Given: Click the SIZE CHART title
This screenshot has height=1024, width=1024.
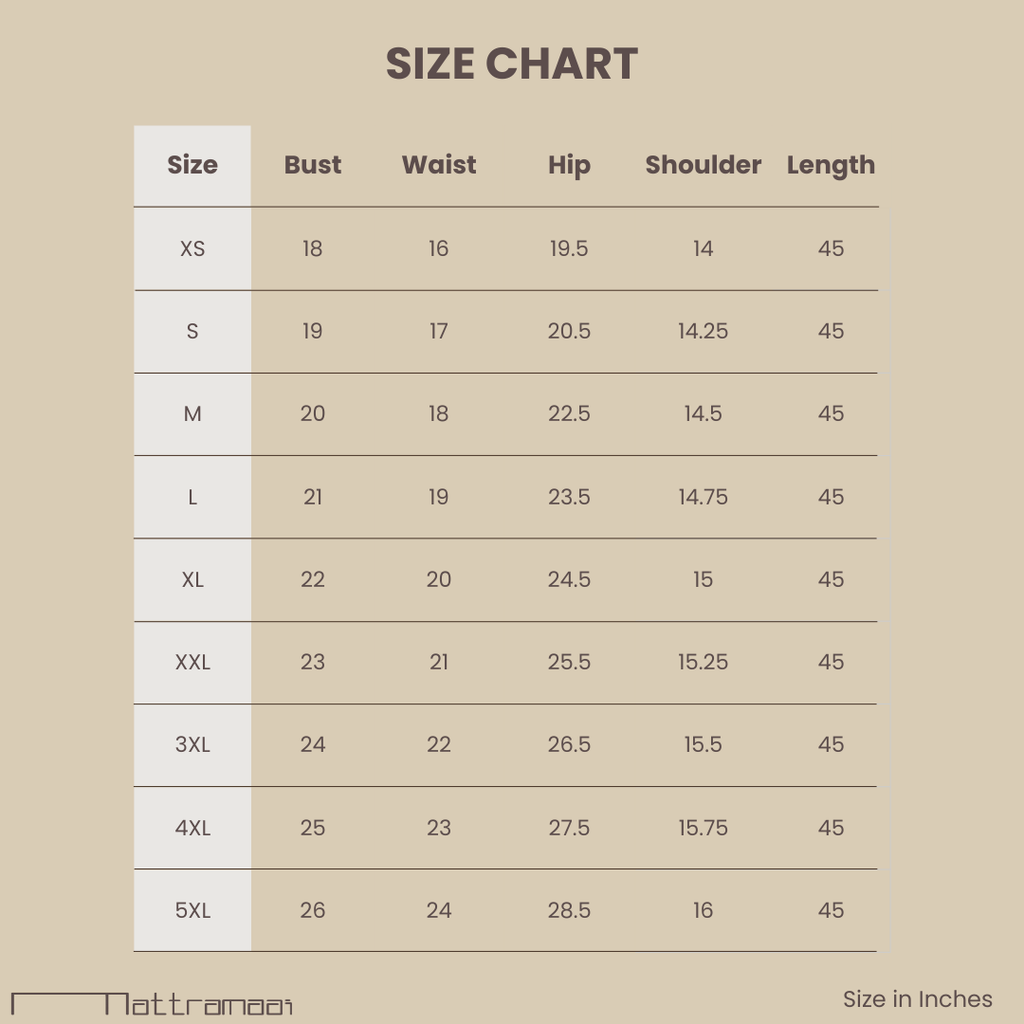Looking at the screenshot, I should point(512,64).
